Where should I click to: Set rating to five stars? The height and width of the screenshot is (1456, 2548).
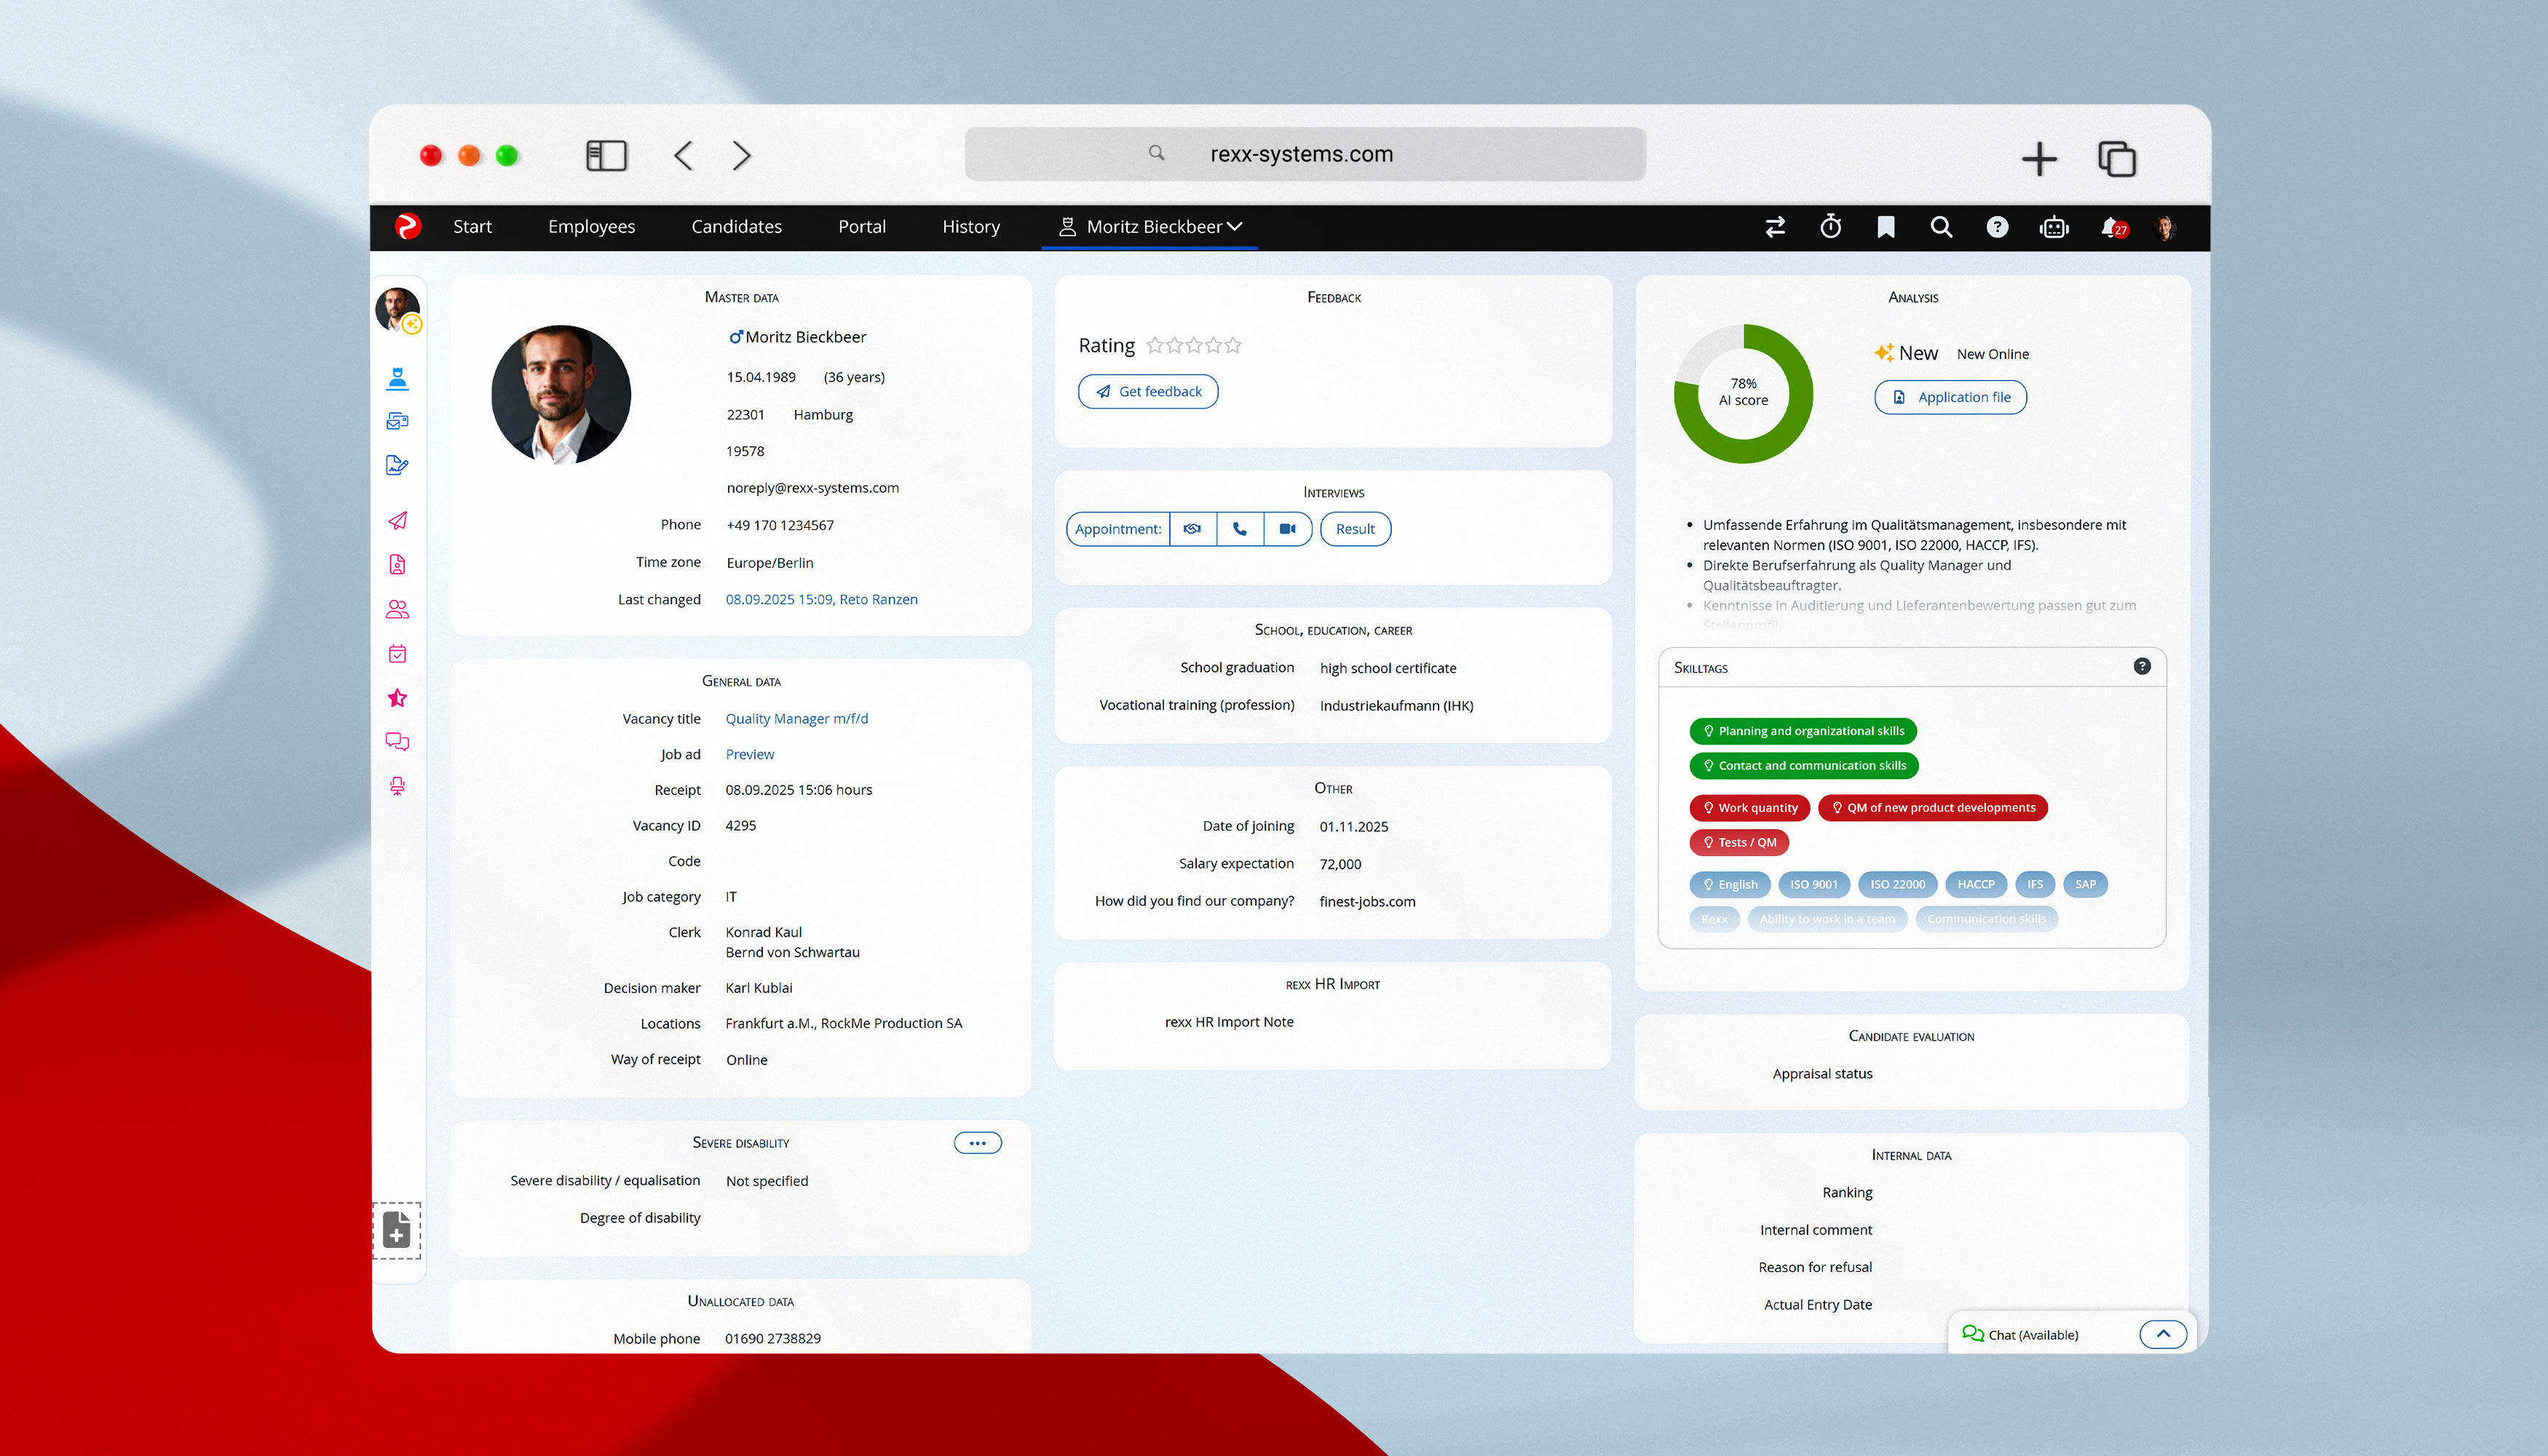click(1233, 345)
